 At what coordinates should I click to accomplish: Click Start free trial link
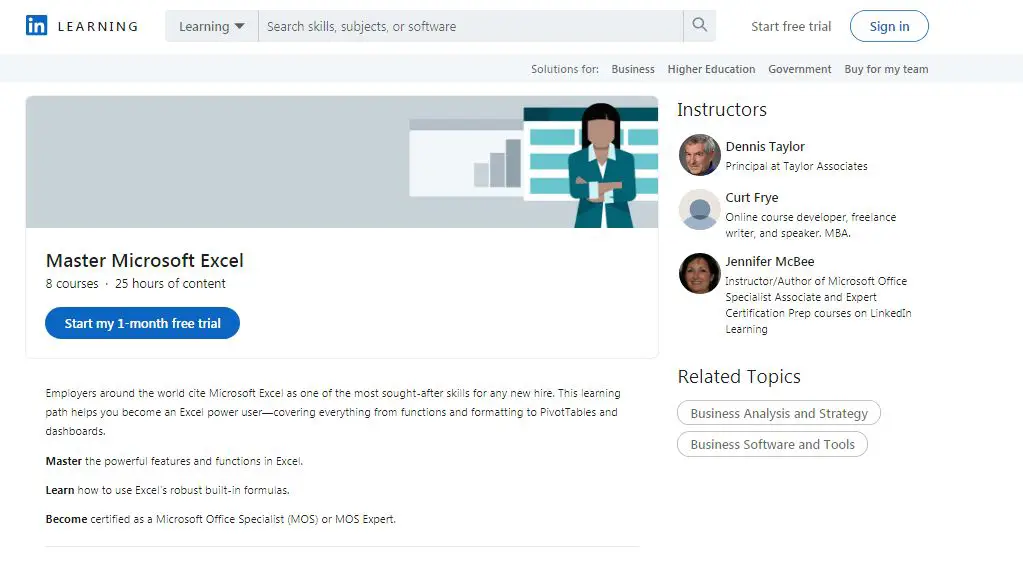791,27
